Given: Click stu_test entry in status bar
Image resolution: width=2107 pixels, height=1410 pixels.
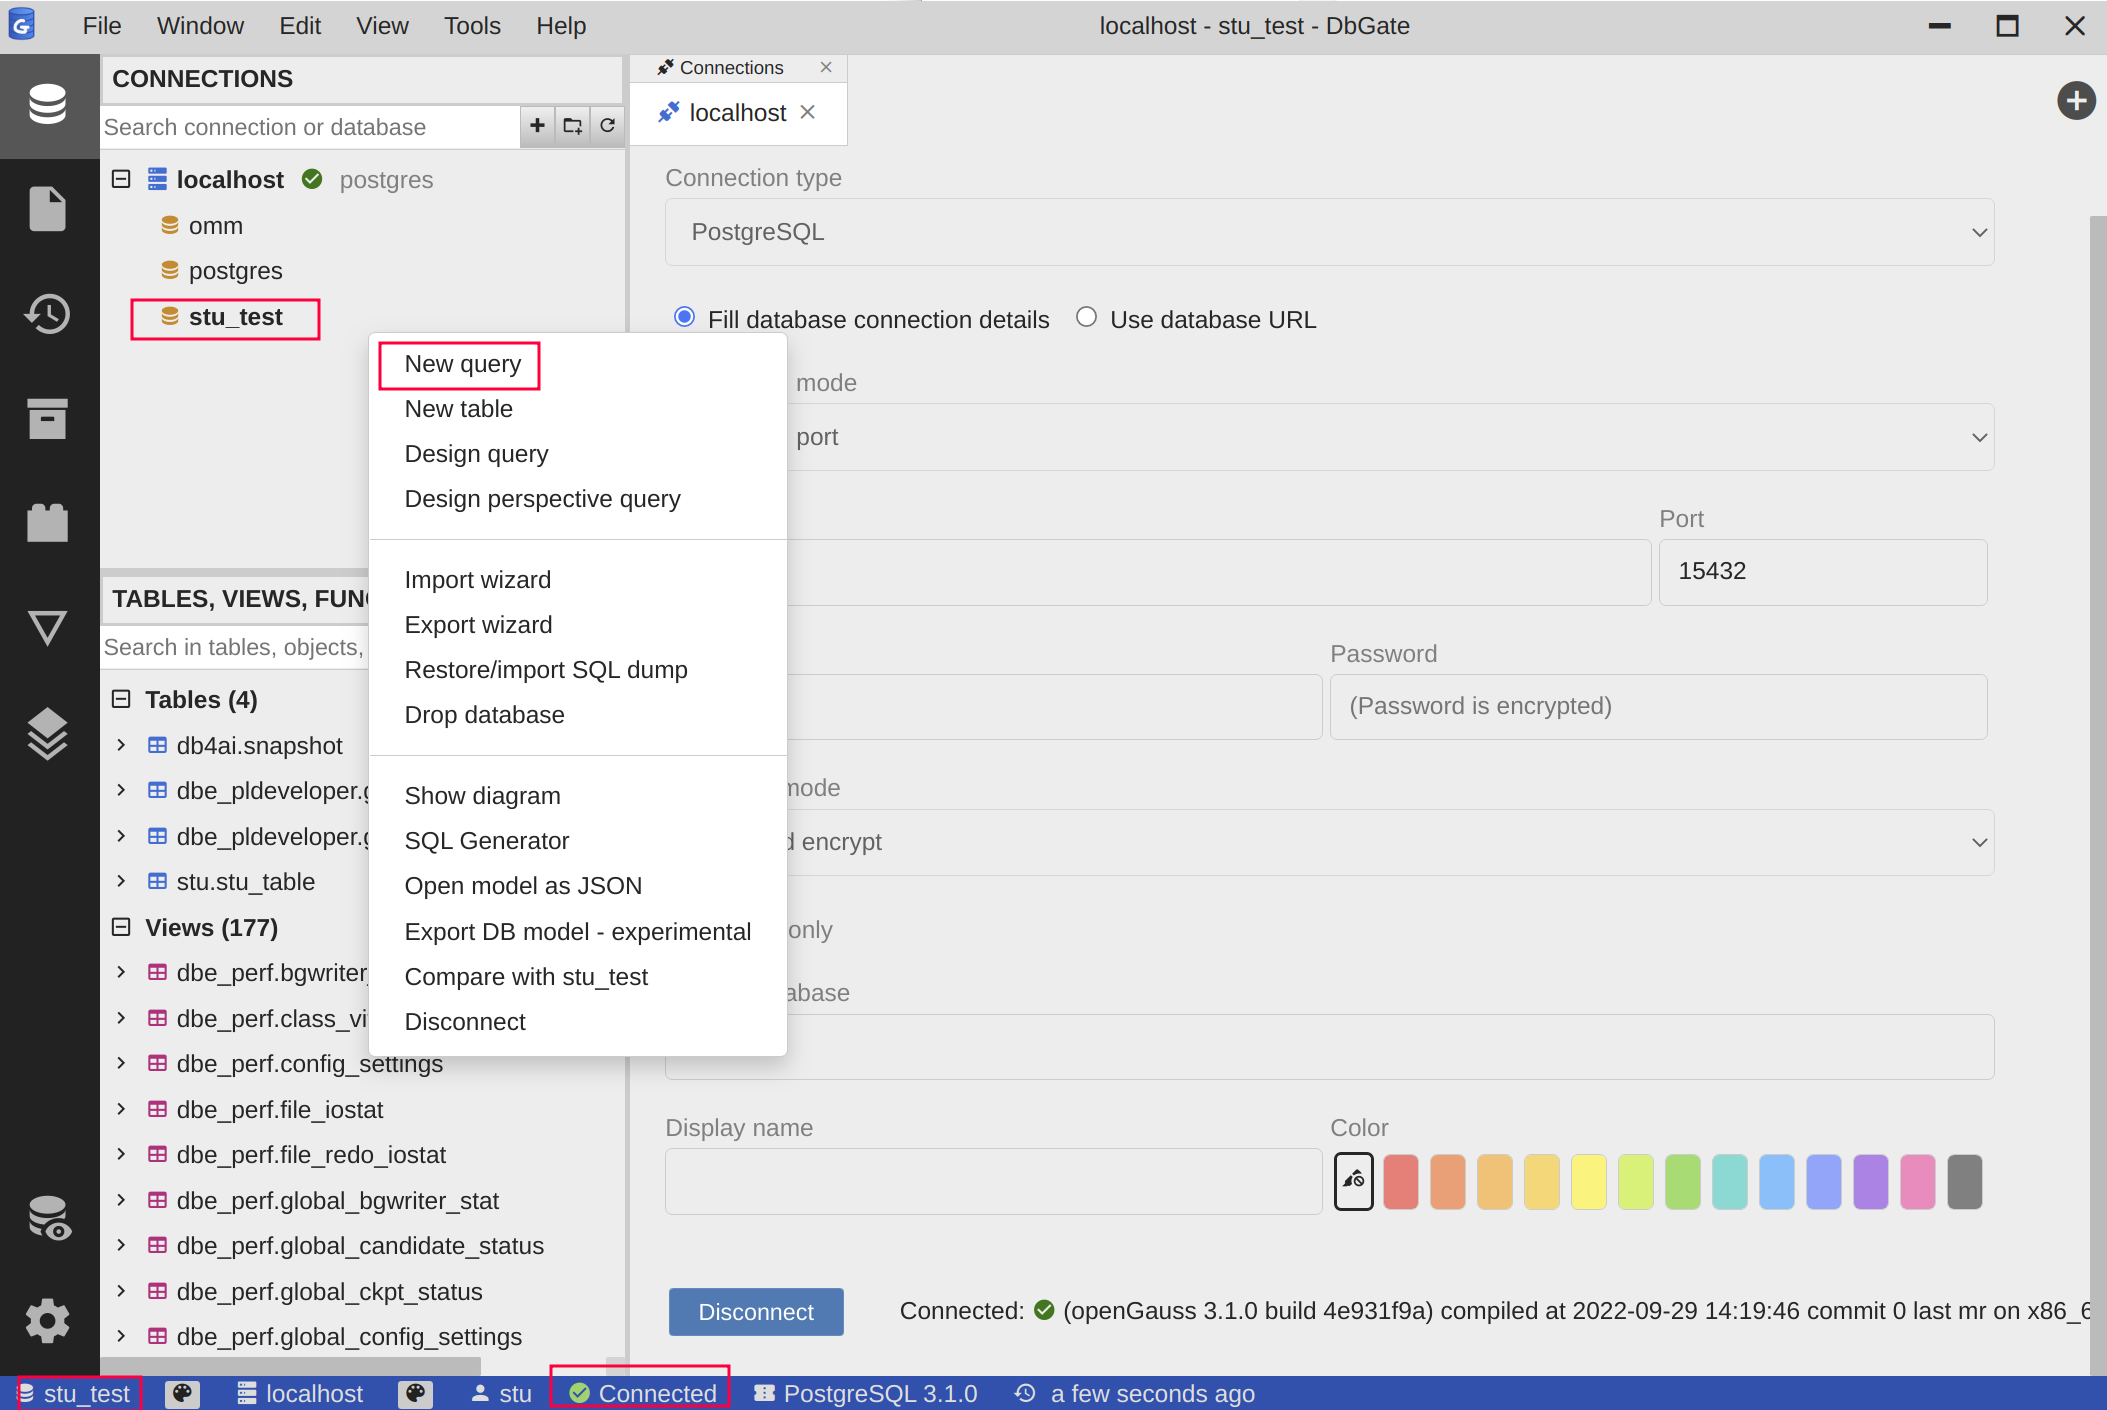Looking at the screenshot, I should pos(75,1394).
